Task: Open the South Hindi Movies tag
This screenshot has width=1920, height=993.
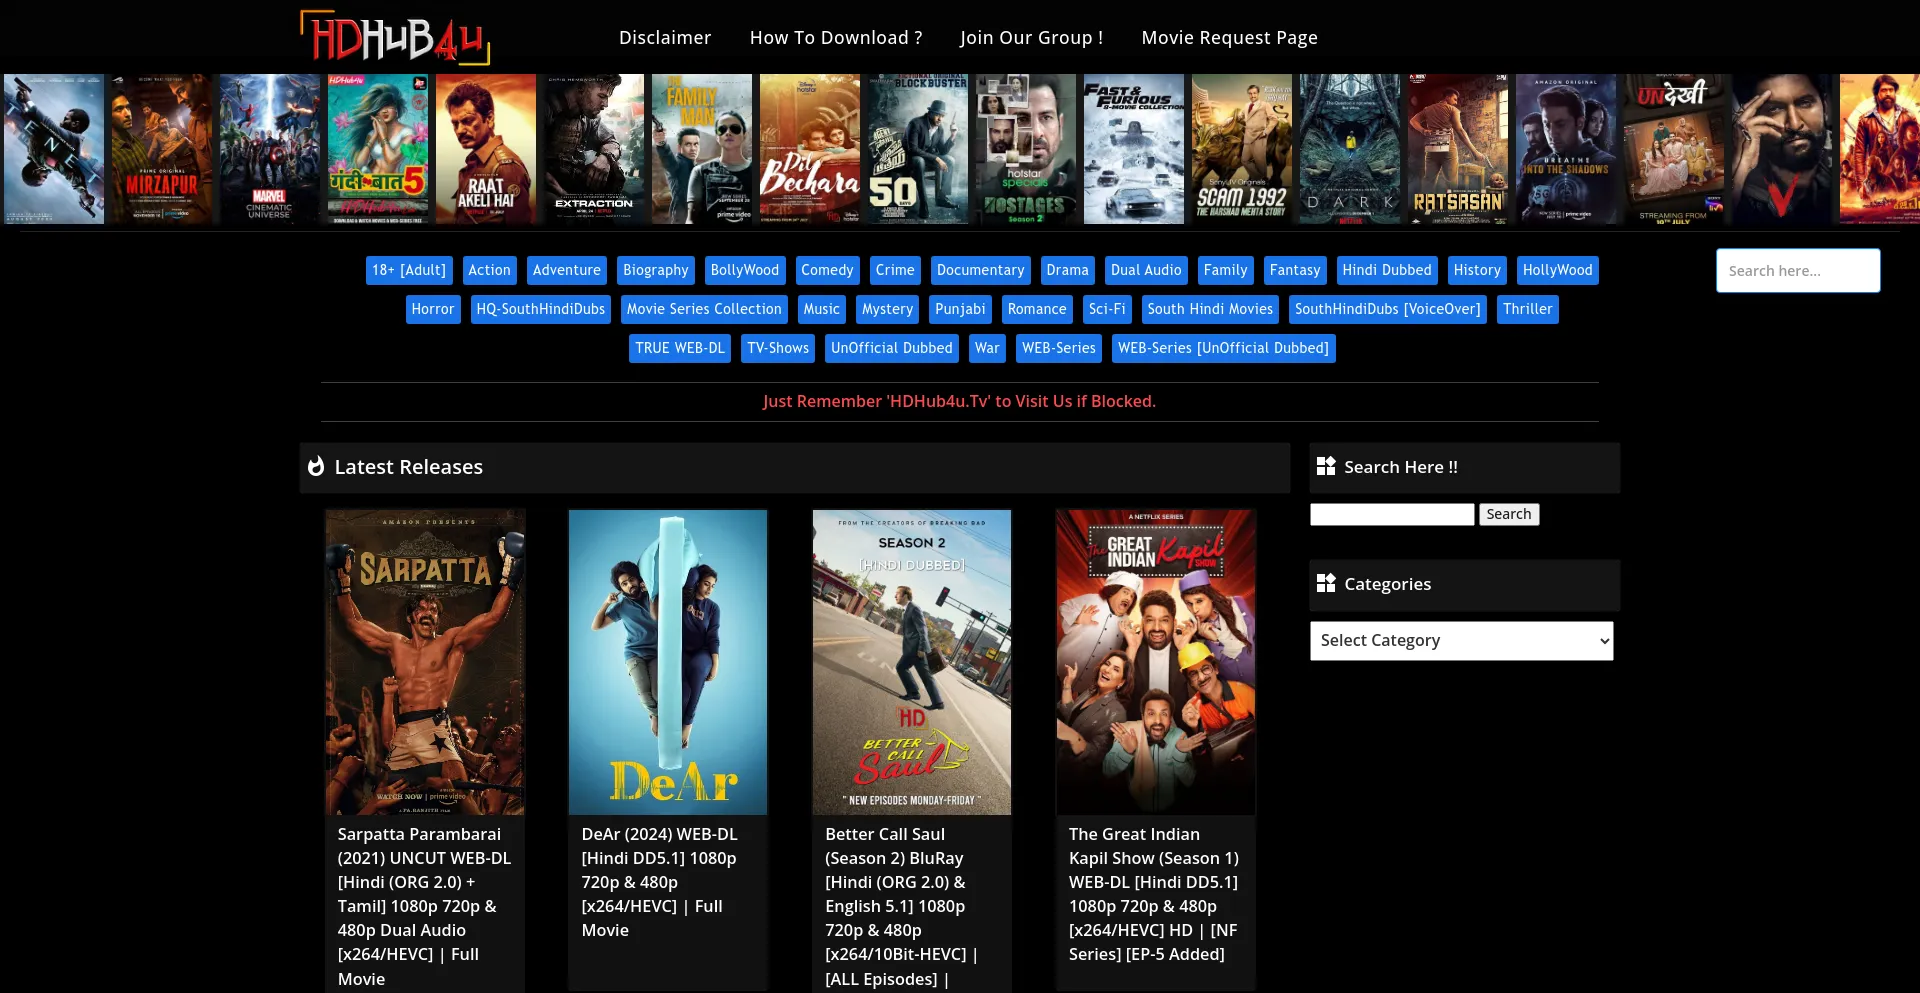Action: click(x=1210, y=309)
